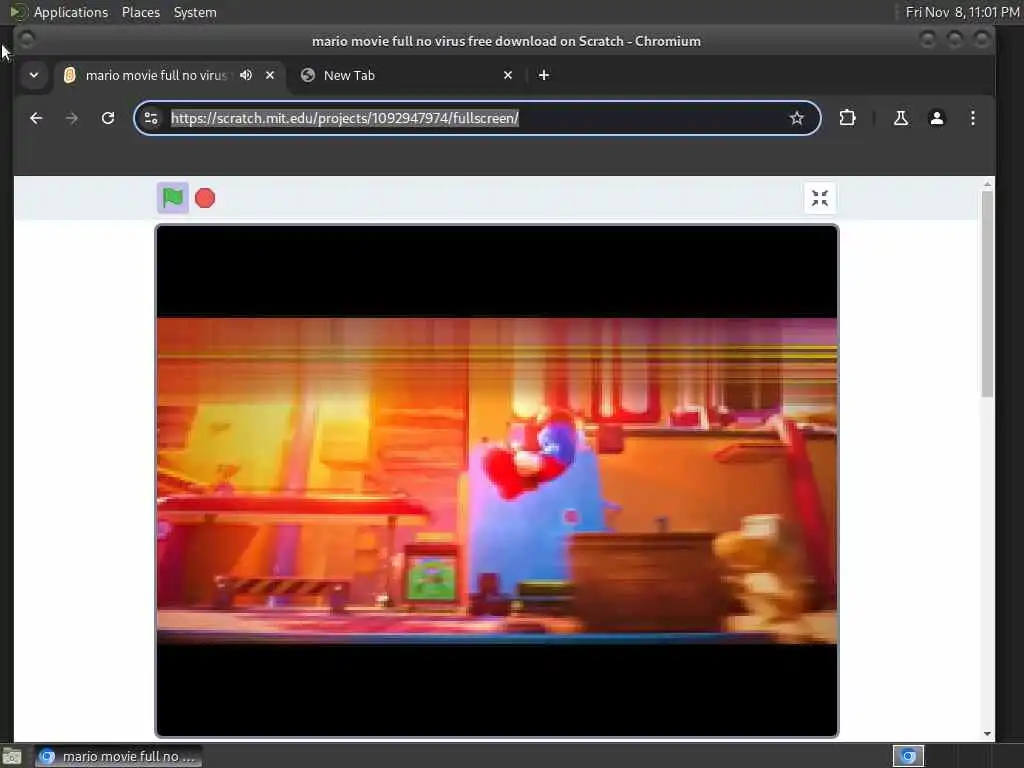
Task: Go forward using the browser forward arrow
Action: (72, 118)
